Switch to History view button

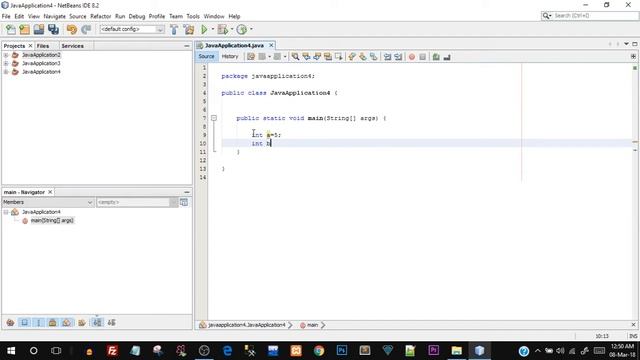[x=230, y=56]
